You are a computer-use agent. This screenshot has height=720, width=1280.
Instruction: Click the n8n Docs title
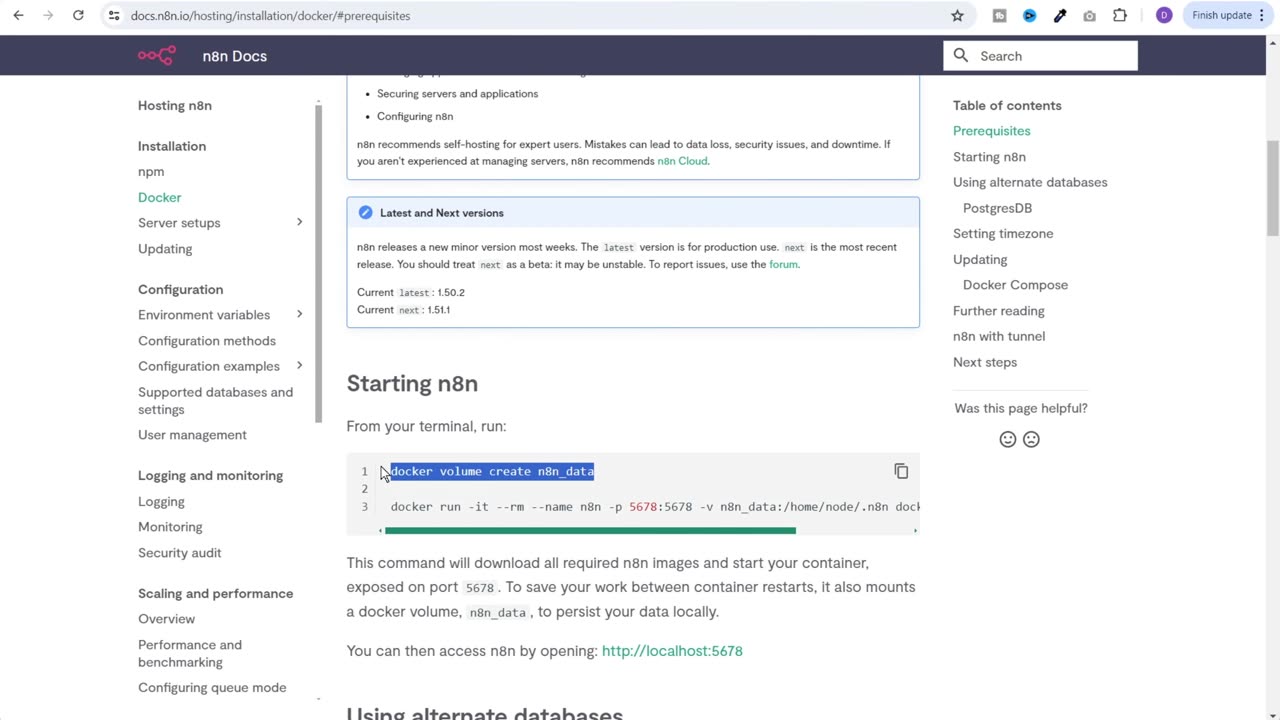pyautogui.click(x=234, y=56)
